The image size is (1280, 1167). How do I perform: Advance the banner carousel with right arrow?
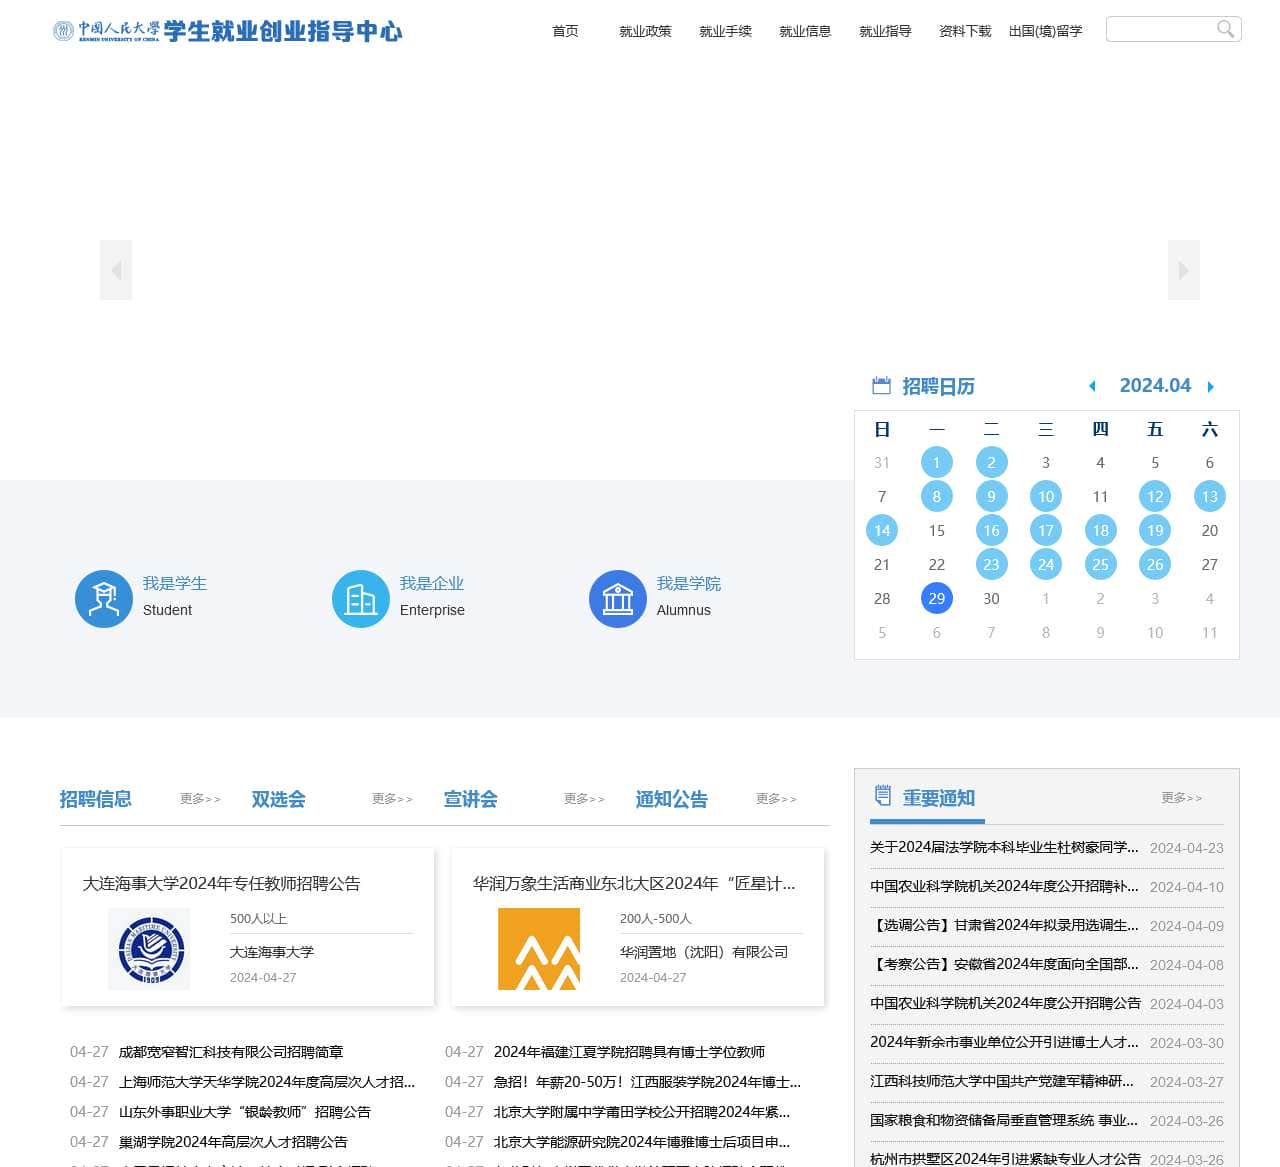[1184, 269]
